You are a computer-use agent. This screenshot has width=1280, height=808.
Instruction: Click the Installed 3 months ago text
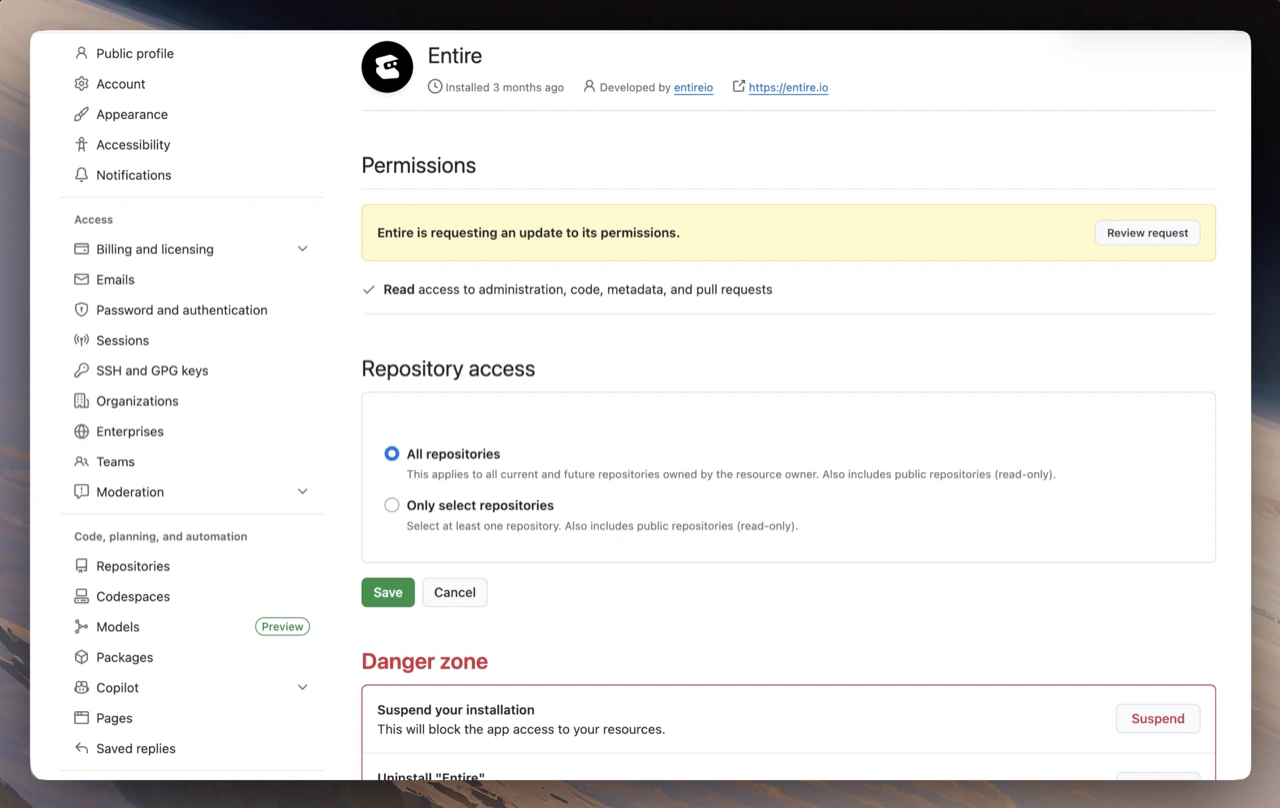(x=505, y=87)
